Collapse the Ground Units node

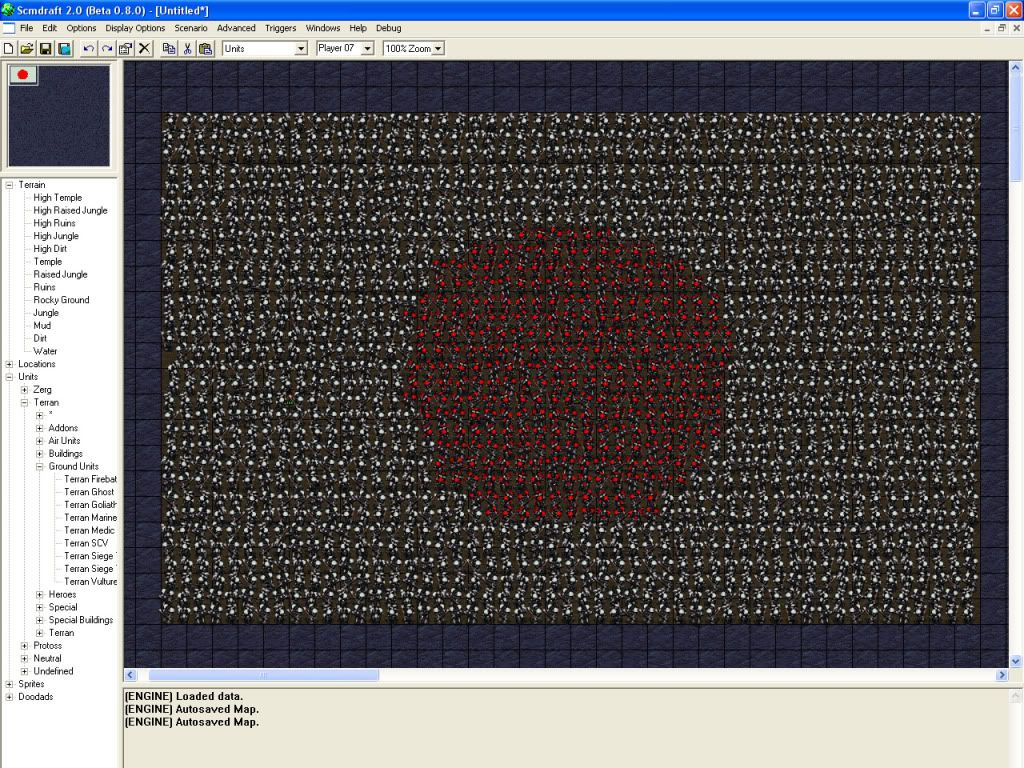tap(40, 466)
